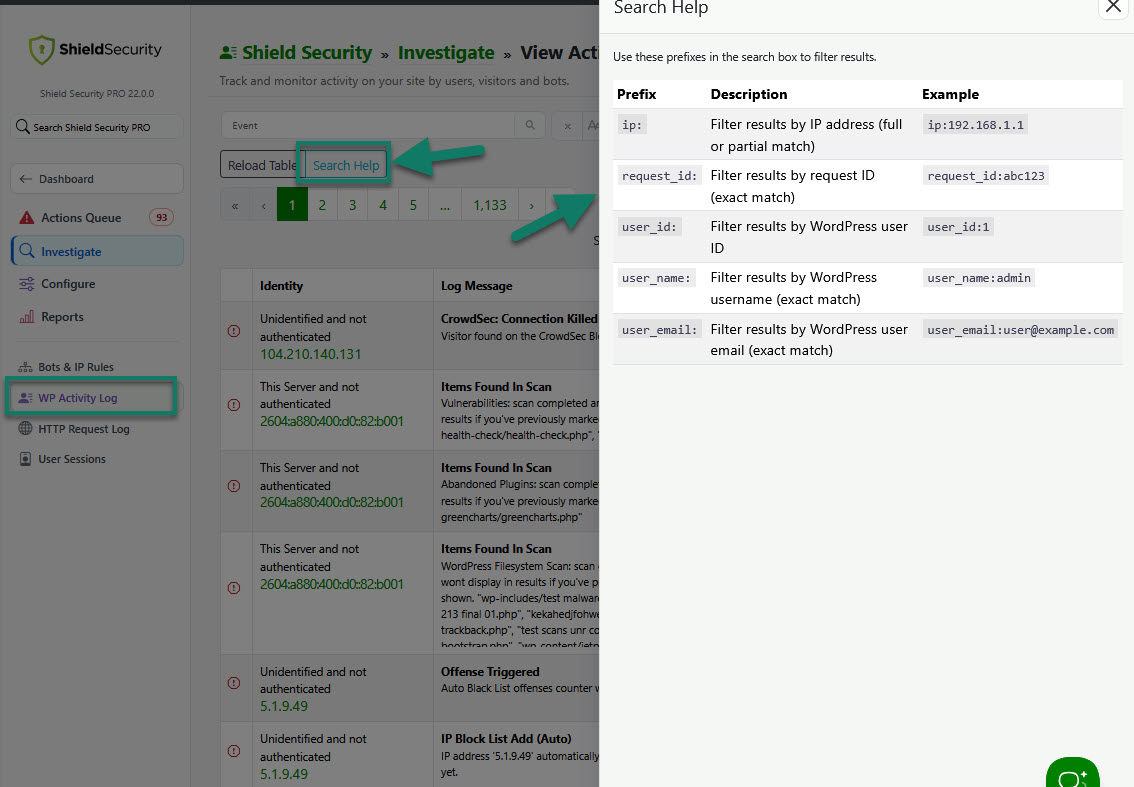Click IP 104.210.140.131 link

coord(310,354)
